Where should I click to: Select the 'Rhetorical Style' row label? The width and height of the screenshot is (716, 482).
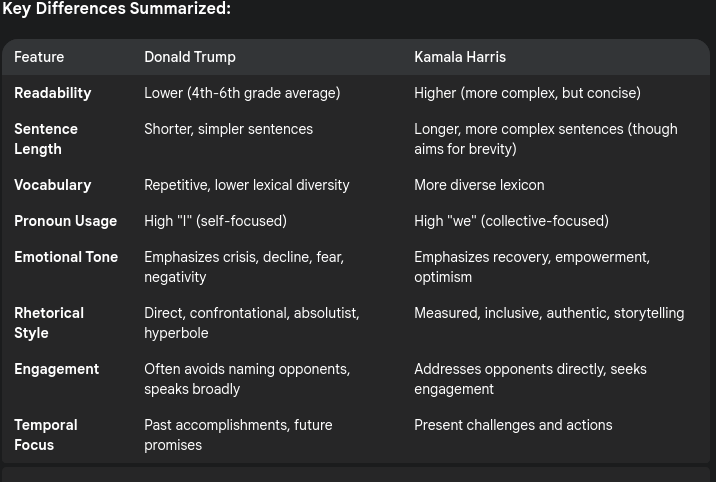pos(49,323)
